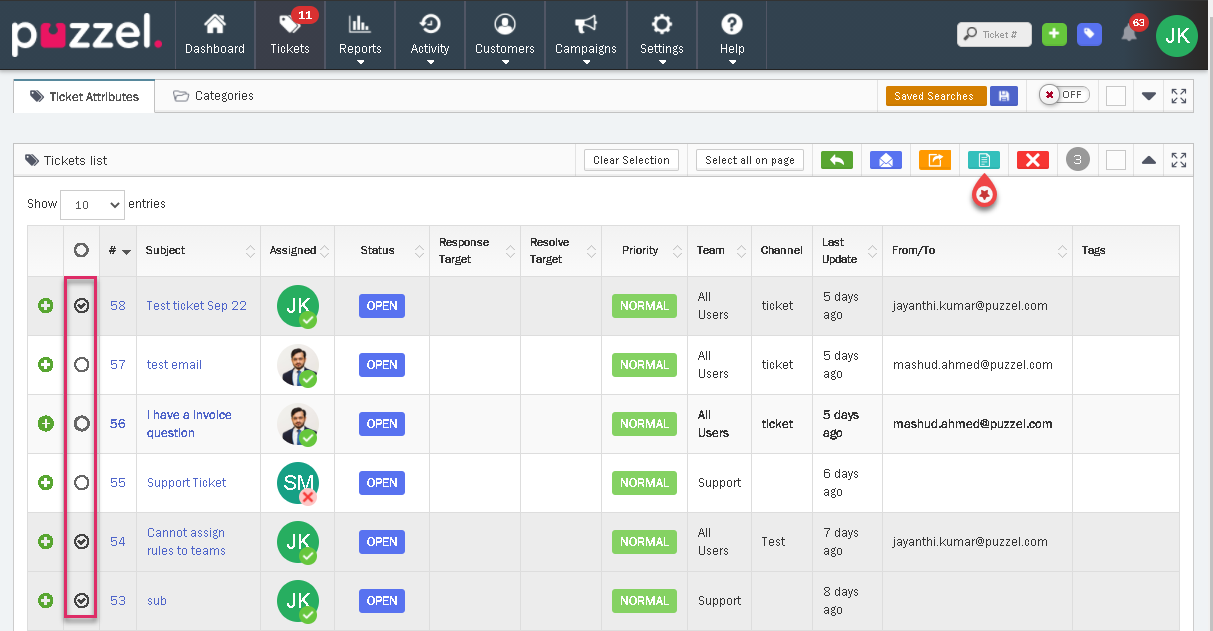Click the green plus new ticket button
1213x631 pixels.
point(1054,34)
